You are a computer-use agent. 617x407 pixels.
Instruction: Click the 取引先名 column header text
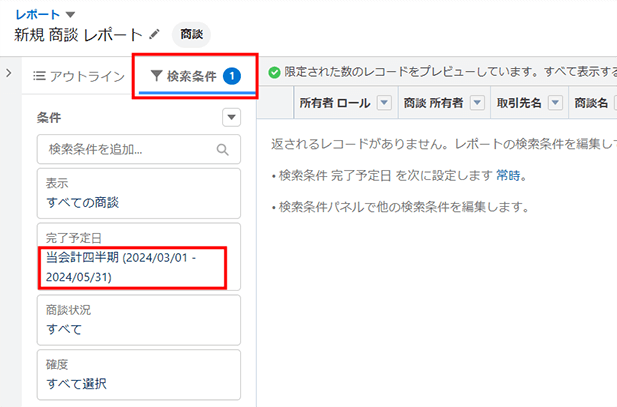click(x=519, y=103)
